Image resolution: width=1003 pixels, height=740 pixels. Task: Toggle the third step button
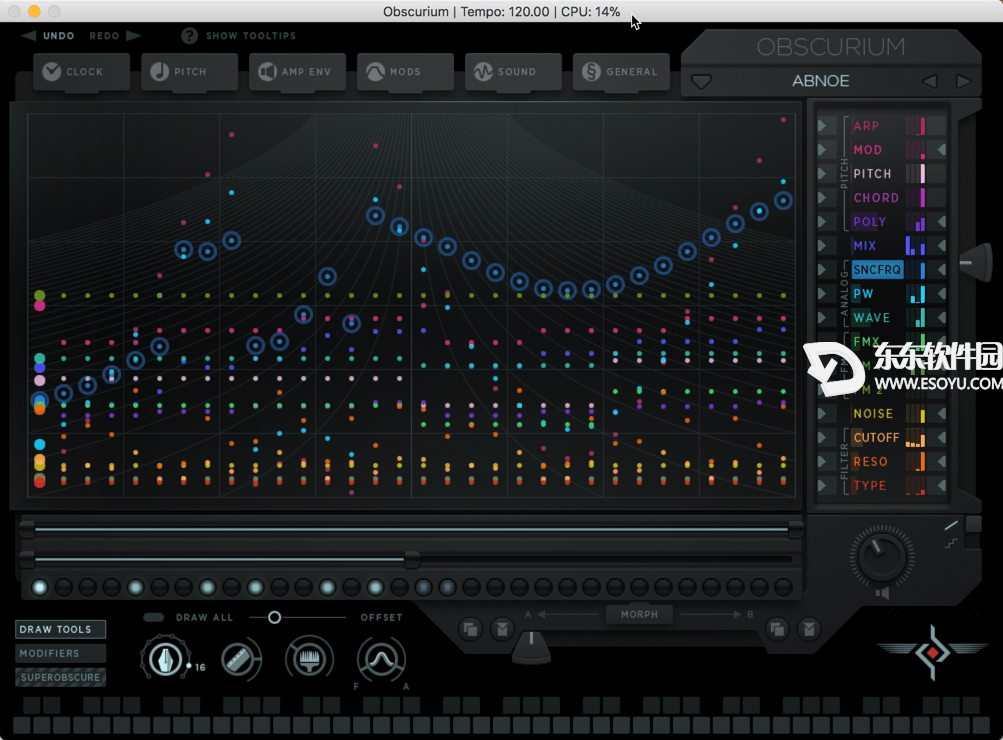pos(88,587)
